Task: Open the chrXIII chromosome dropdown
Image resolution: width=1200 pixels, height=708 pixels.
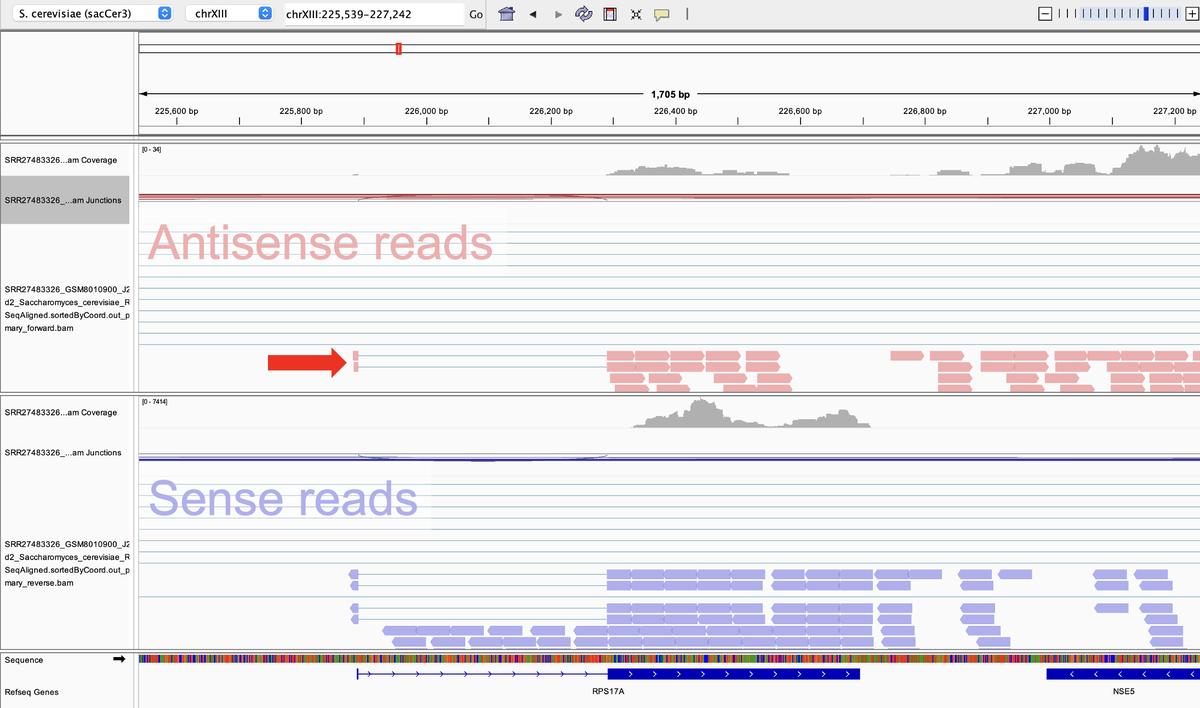Action: (x=229, y=14)
